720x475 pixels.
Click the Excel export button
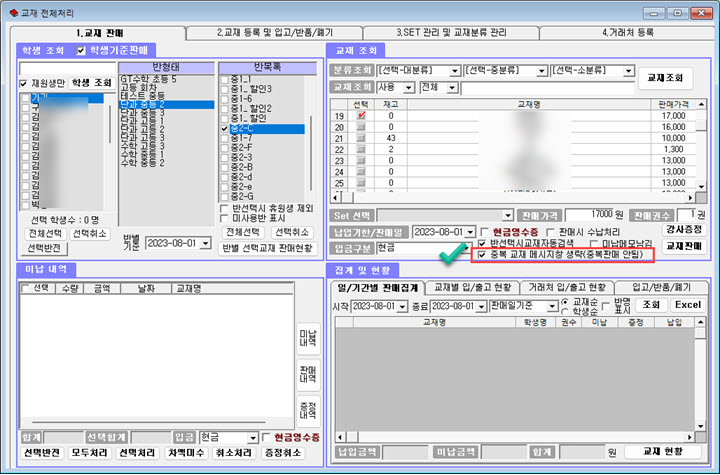[687, 305]
